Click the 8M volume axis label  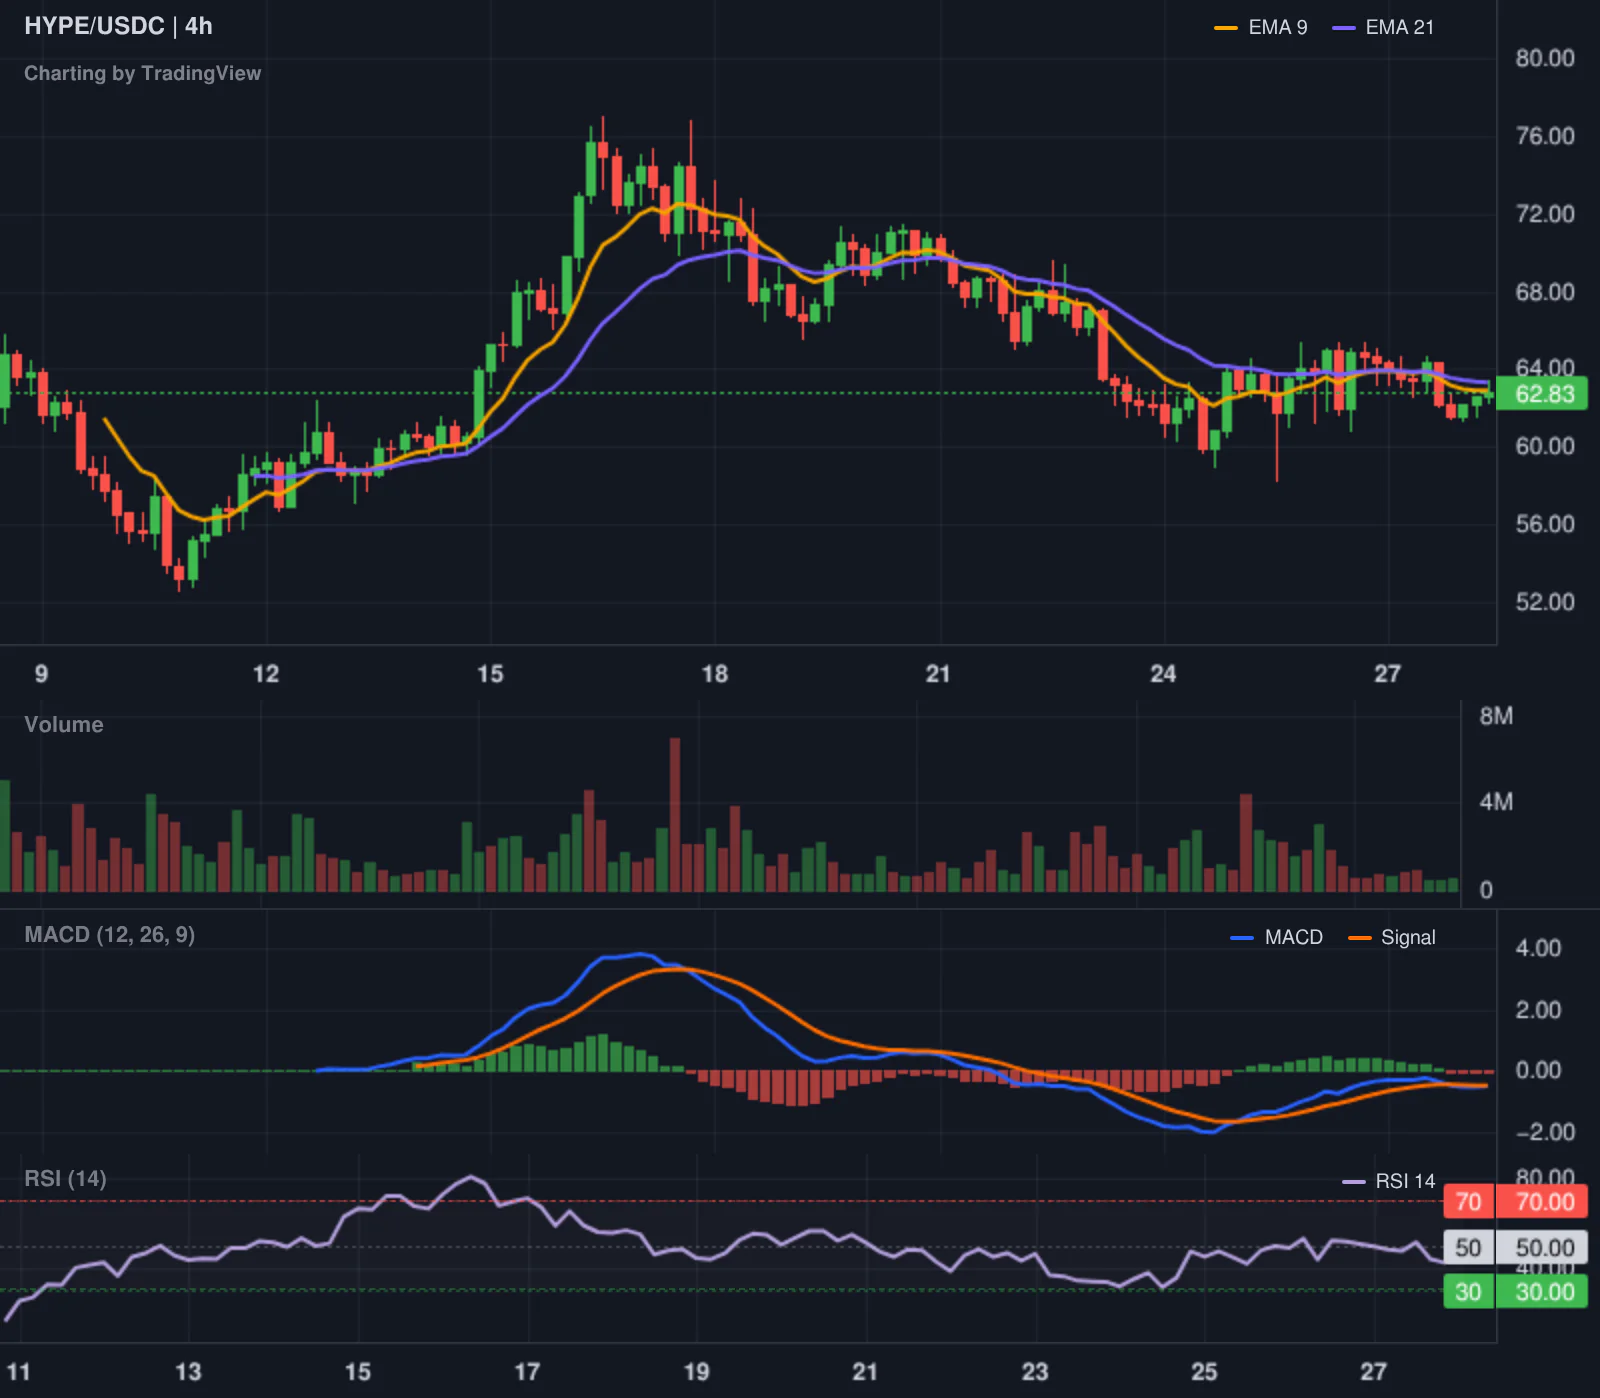[x=1496, y=716]
